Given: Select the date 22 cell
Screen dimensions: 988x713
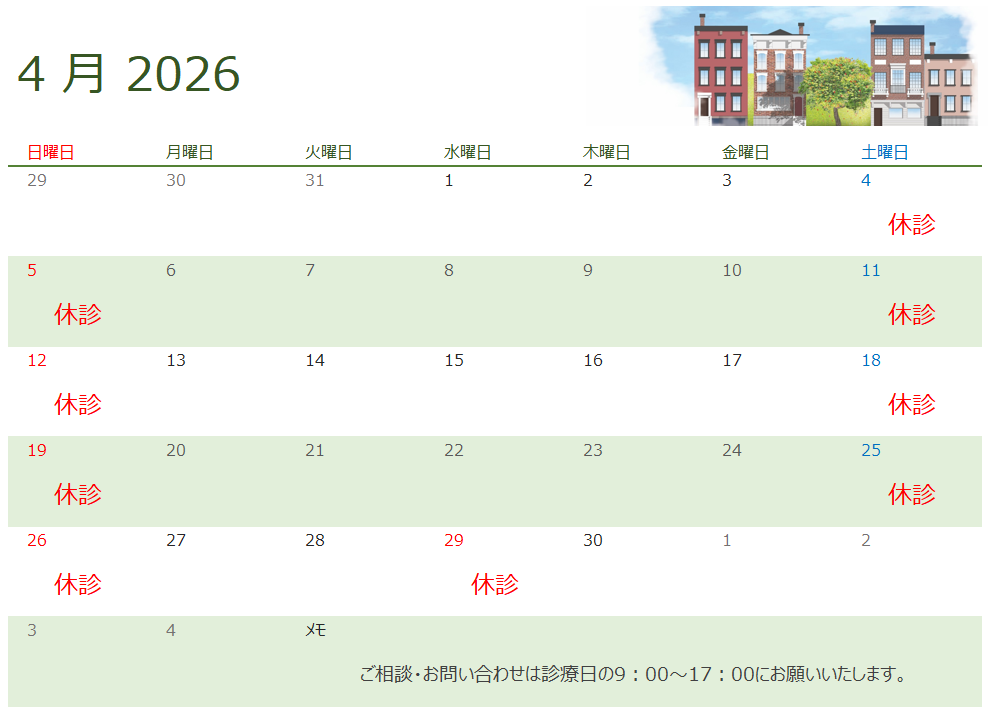Looking at the screenshot, I should click(454, 451).
